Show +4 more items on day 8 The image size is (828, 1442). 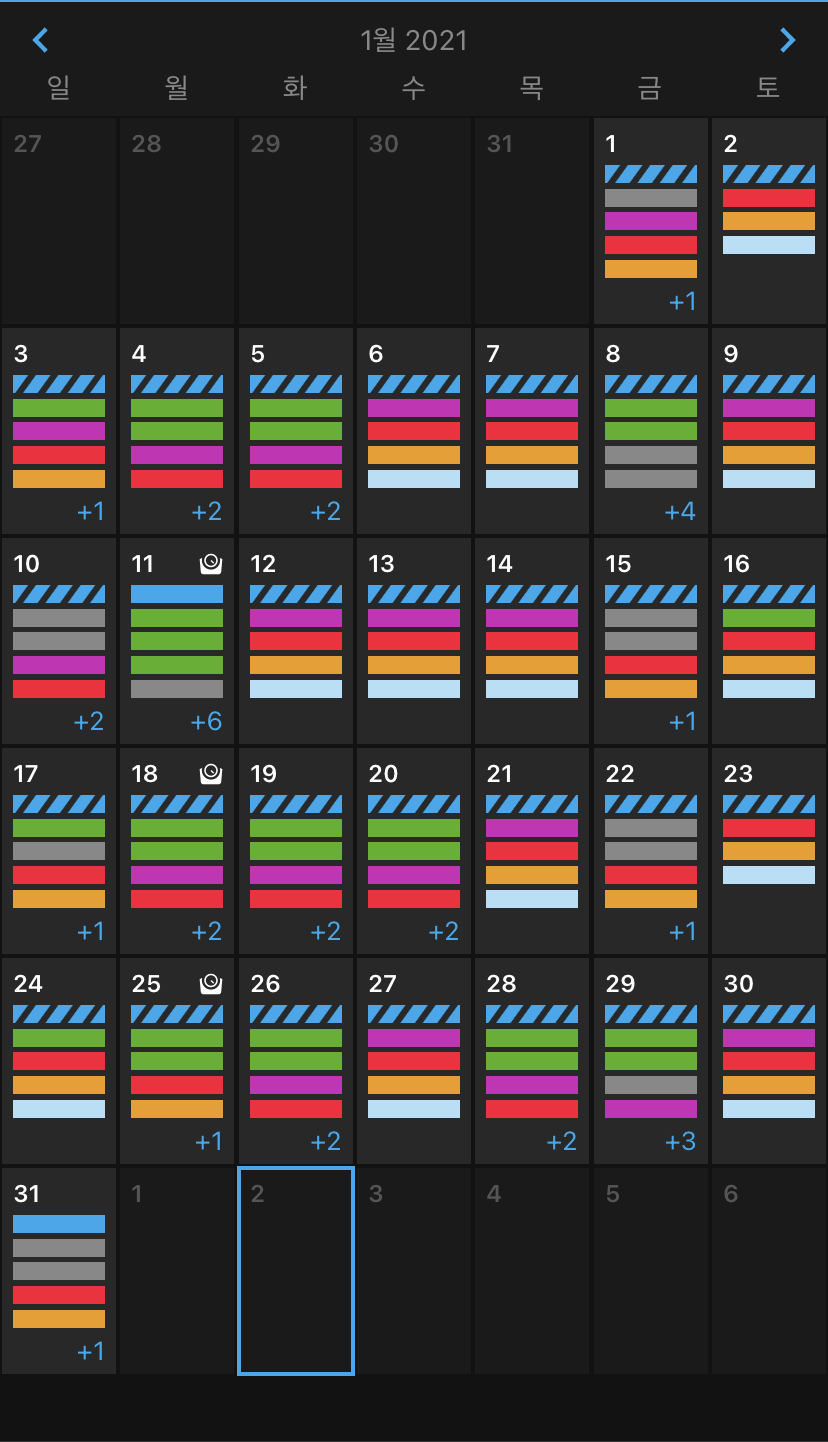coord(680,512)
